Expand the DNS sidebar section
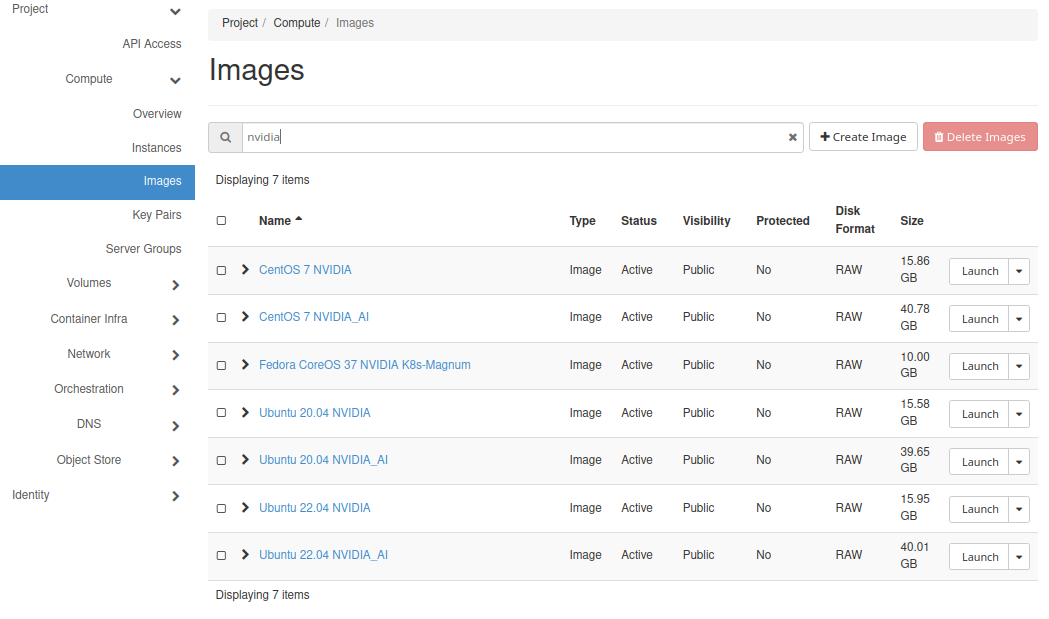Viewport: 1049px width, 619px height. tap(176, 426)
